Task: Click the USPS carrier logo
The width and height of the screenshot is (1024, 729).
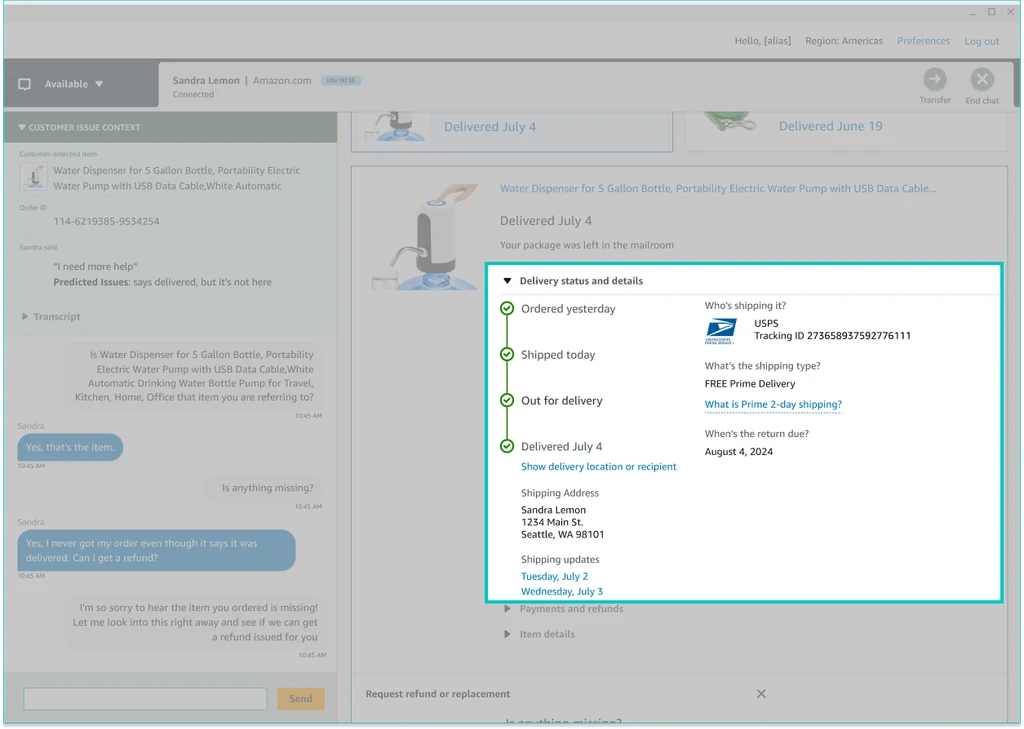Action: coord(720,329)
